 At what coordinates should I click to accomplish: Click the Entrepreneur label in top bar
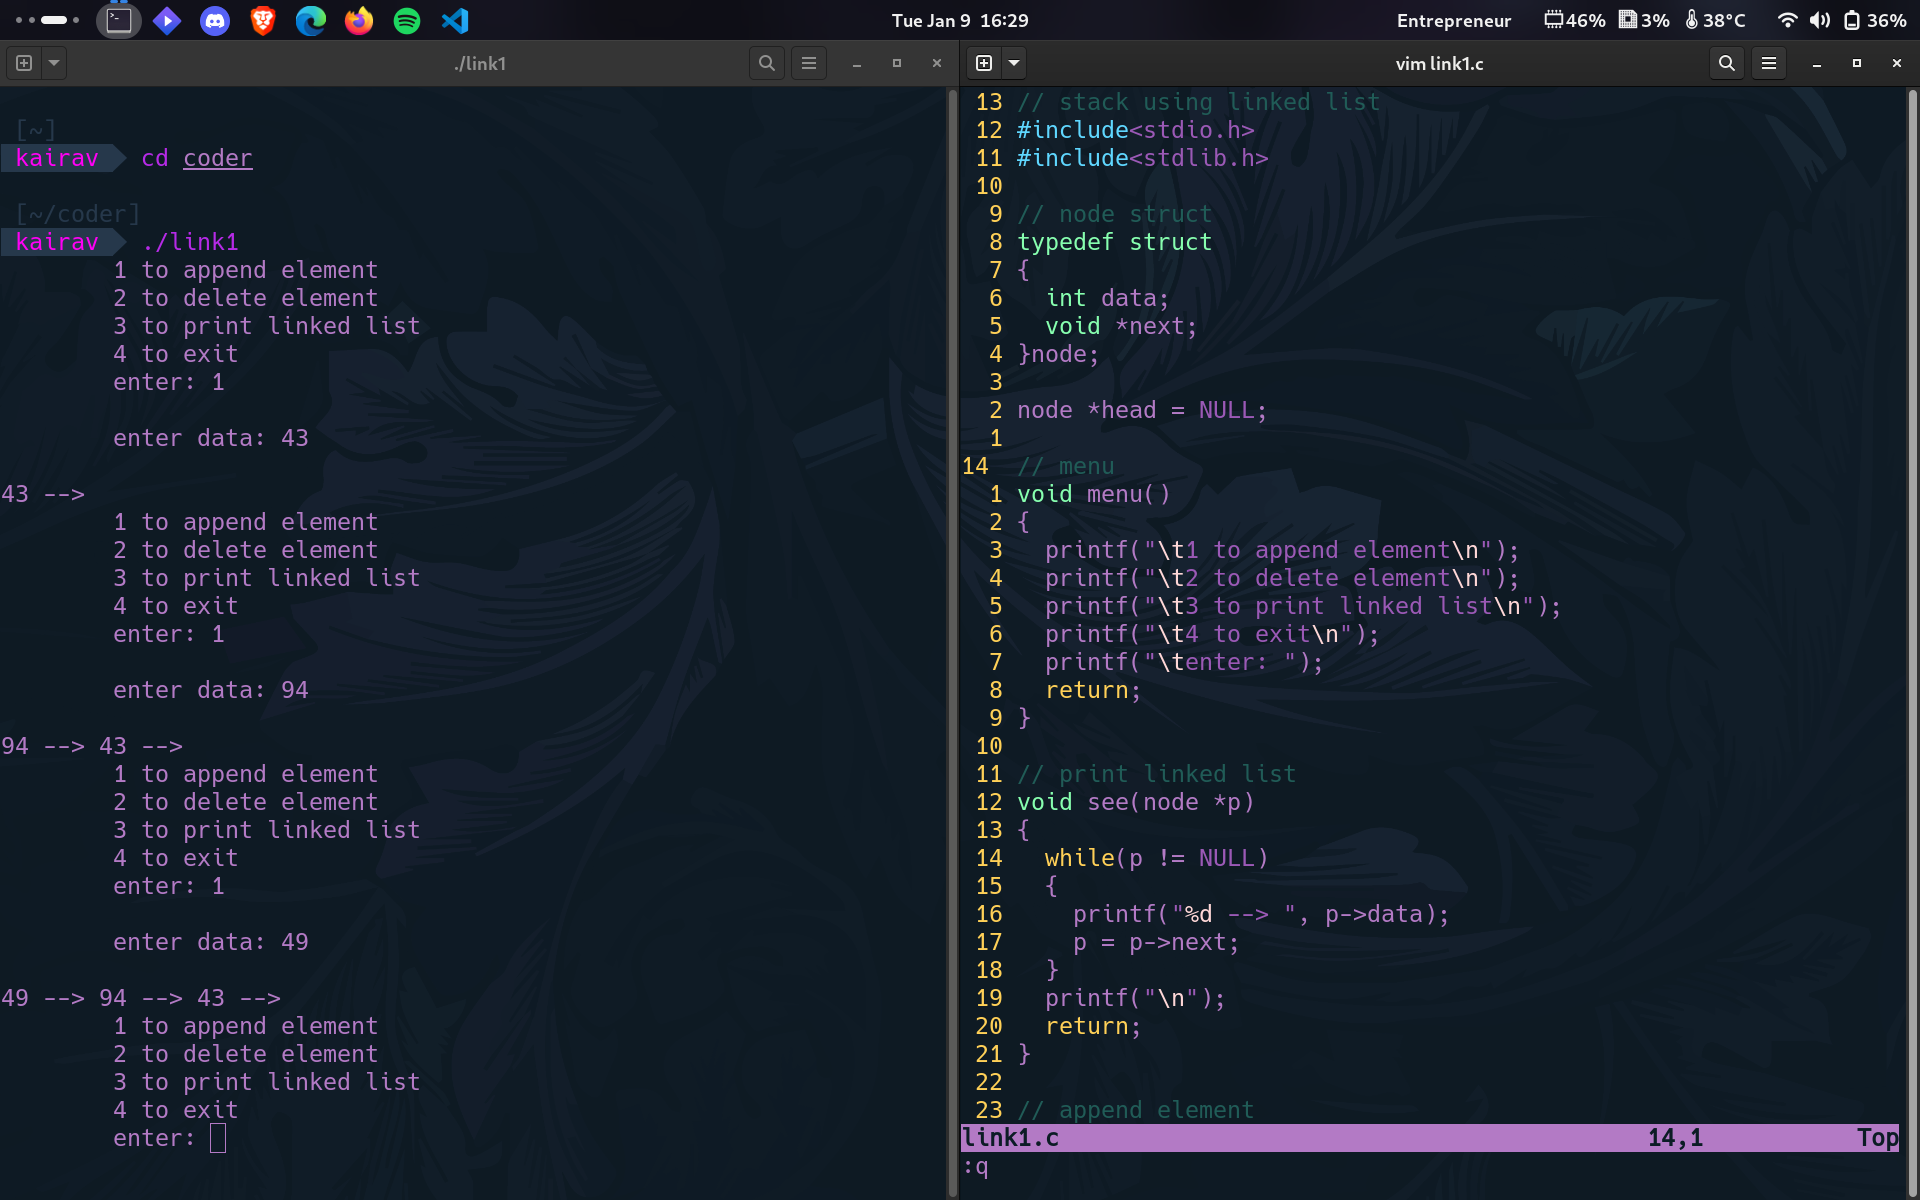coord(1453,20)
